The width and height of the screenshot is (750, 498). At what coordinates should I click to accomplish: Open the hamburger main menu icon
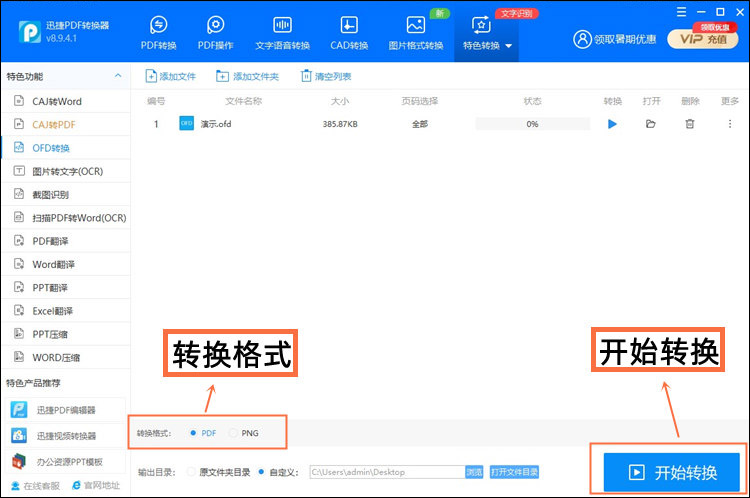pos(682,12)
